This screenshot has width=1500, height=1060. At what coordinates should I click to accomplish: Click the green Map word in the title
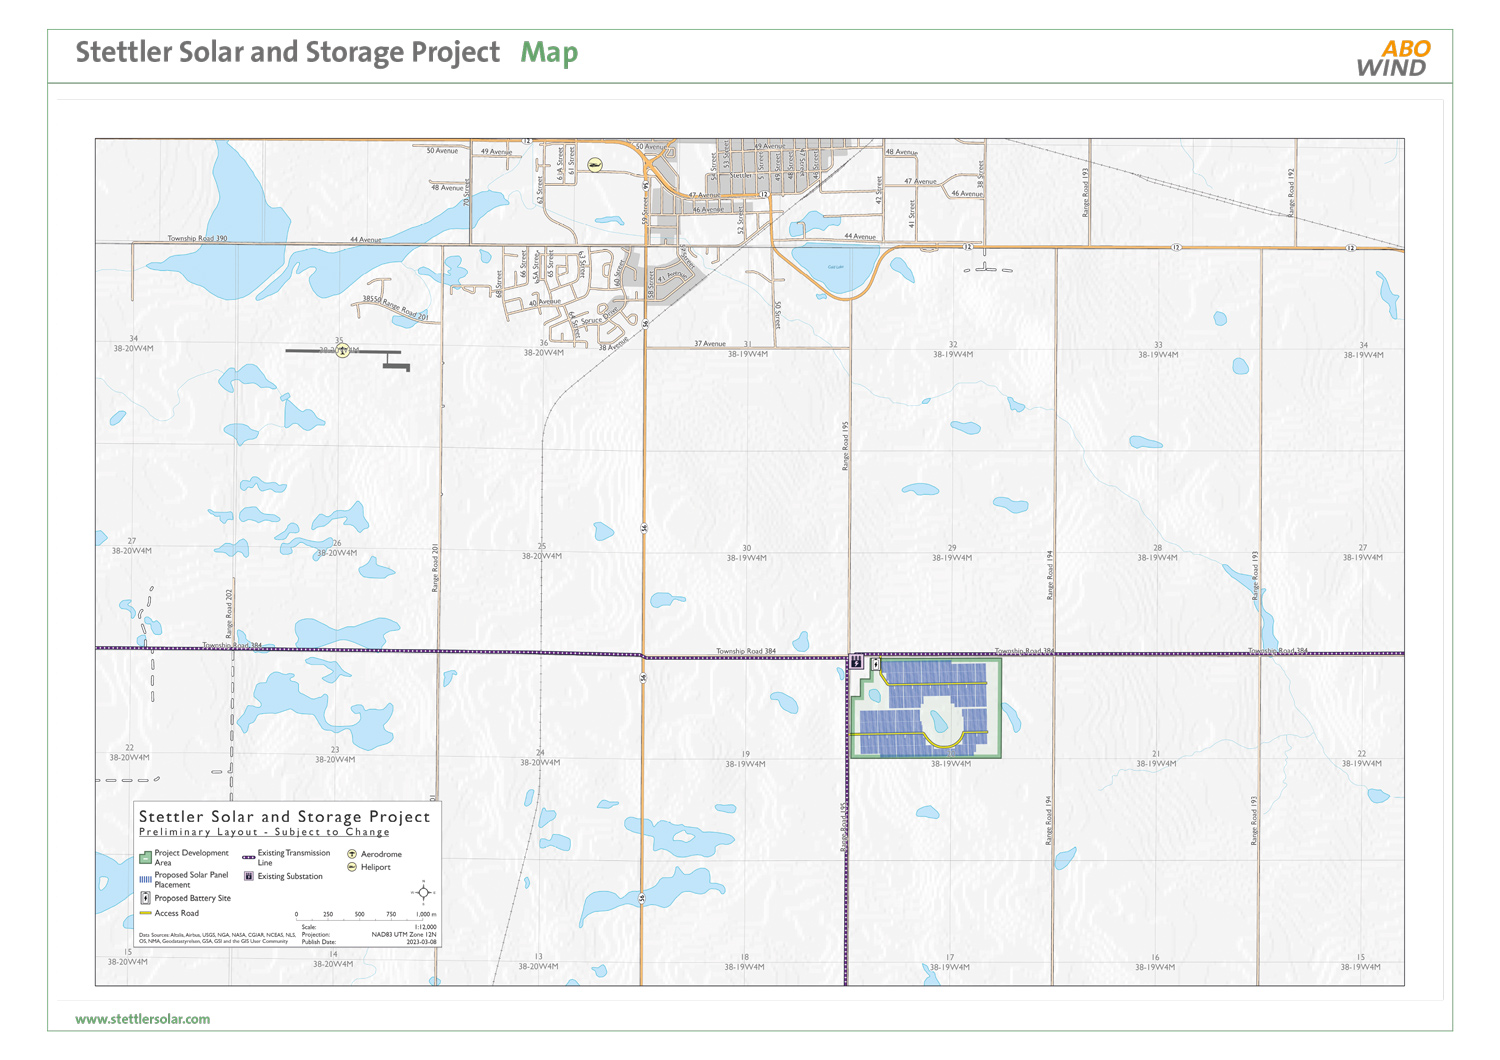(549, 53)
